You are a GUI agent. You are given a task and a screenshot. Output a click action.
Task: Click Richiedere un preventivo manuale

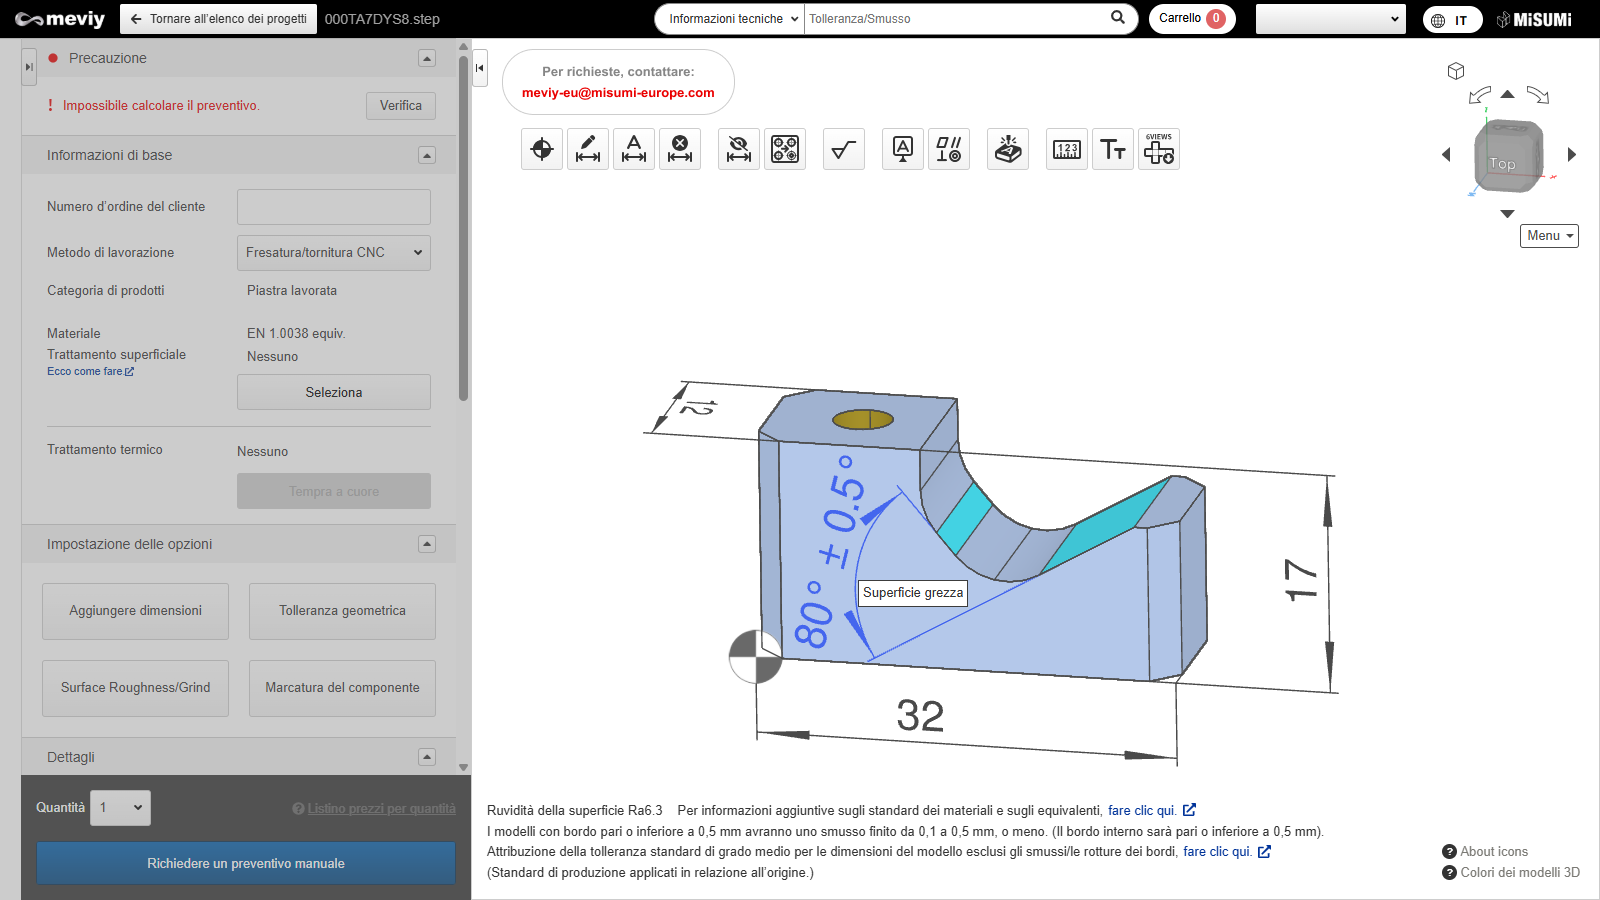(x=246, y=863)
